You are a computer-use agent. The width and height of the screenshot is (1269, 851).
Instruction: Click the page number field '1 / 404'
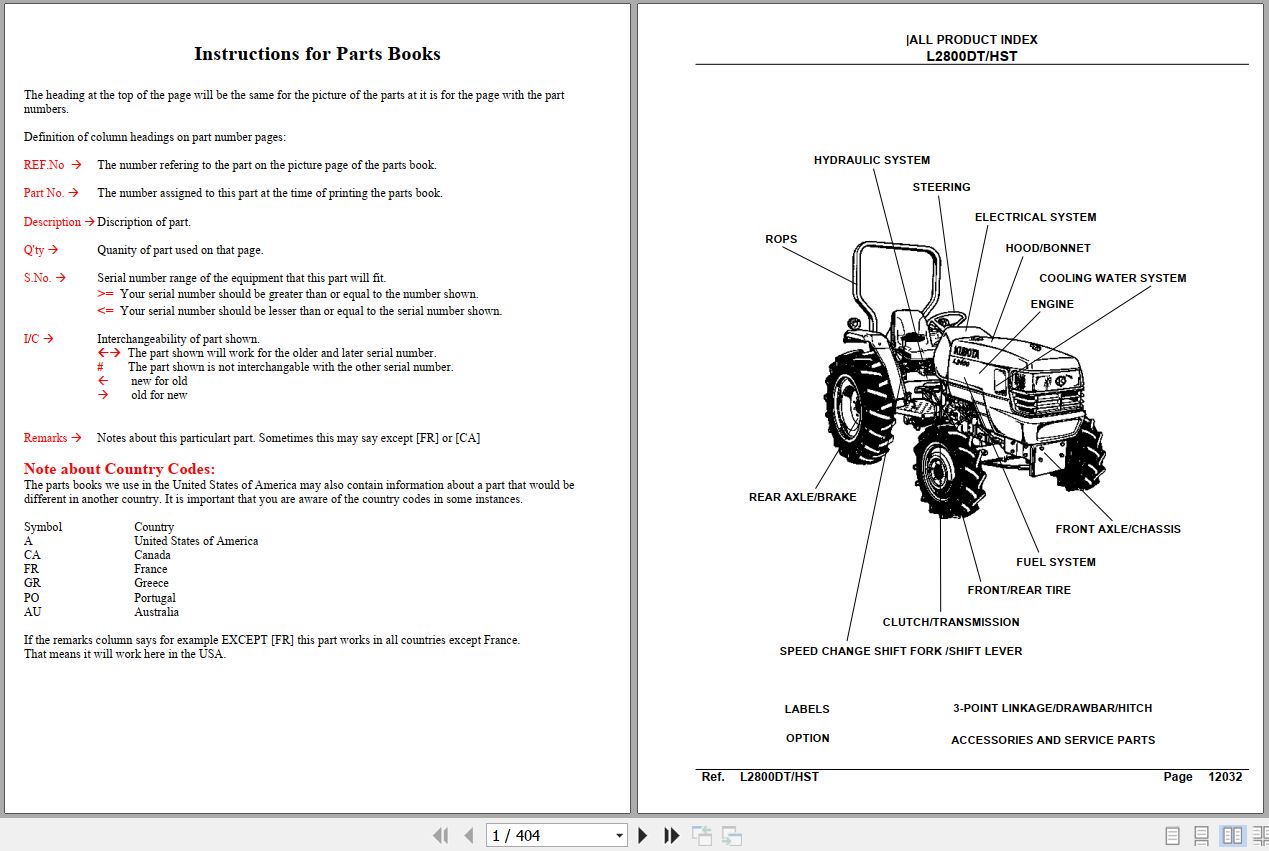tap(549, 836)
